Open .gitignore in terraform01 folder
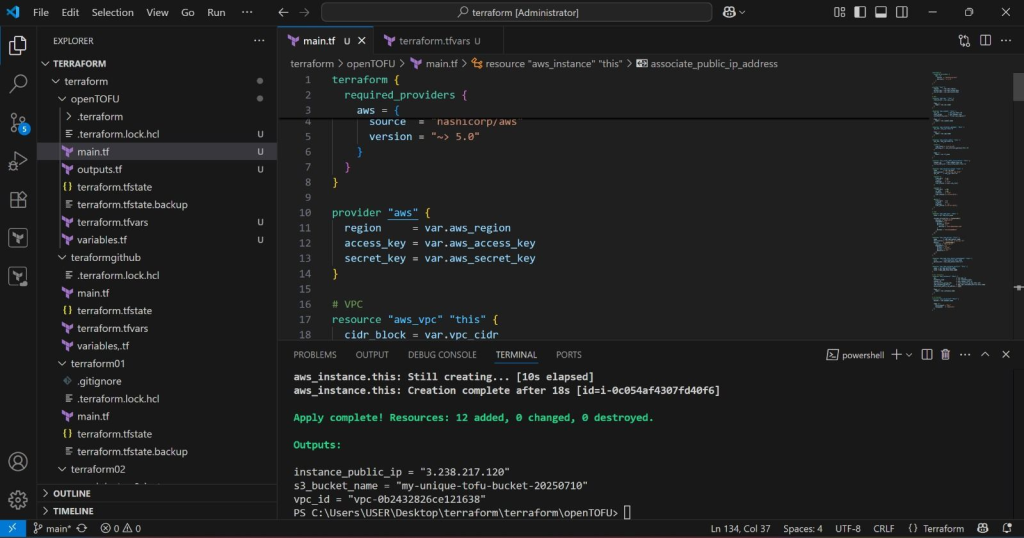The width and height of the screenshot is (1024, 538). pos(157,381)
